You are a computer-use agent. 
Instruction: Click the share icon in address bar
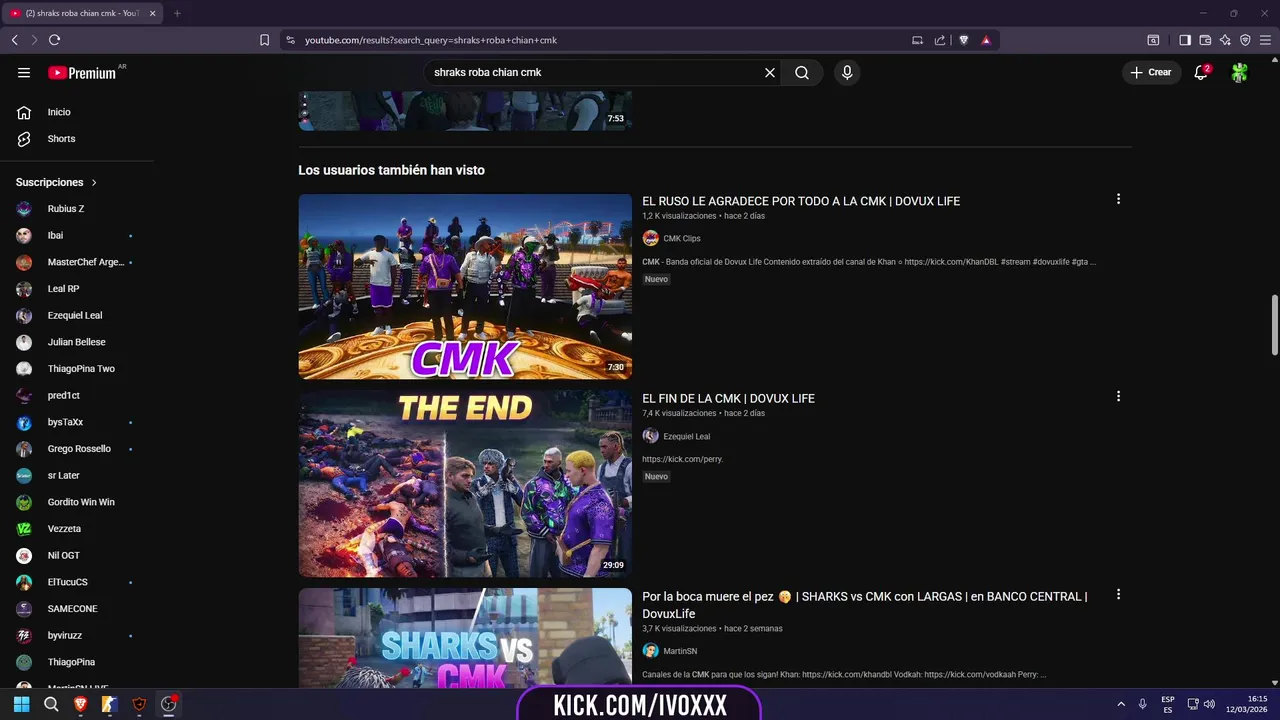pos(940,40)
